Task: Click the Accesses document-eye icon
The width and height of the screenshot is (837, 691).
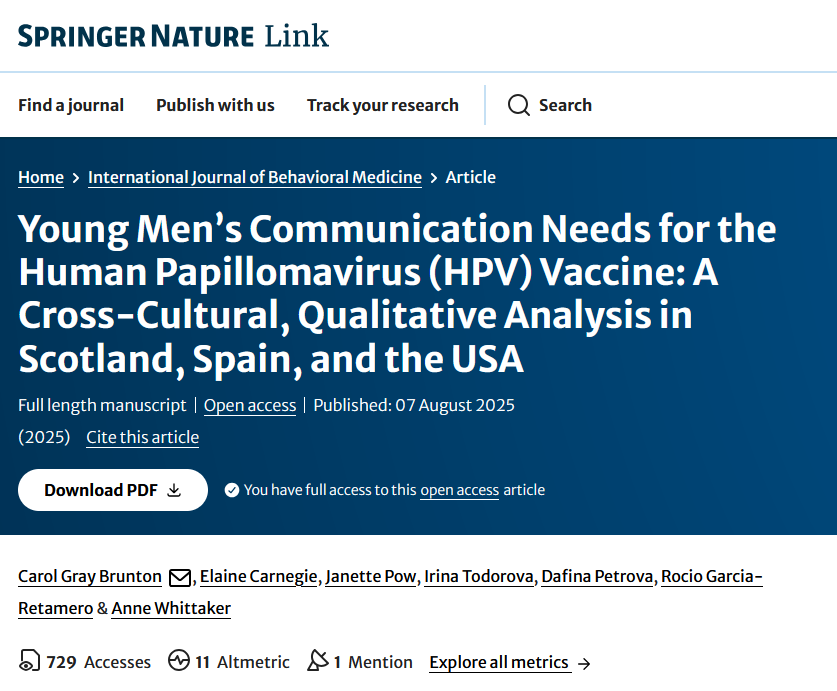Action: (30, 662)
